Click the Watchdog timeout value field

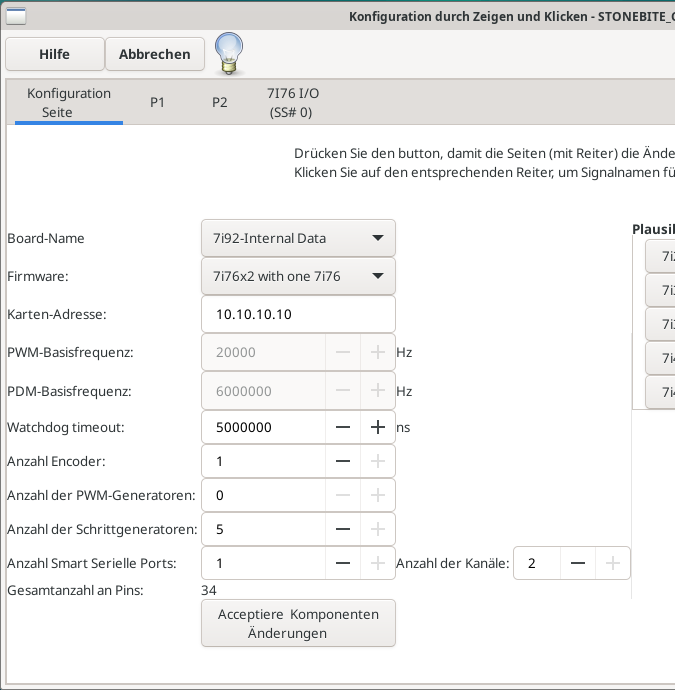pos(264,427)
